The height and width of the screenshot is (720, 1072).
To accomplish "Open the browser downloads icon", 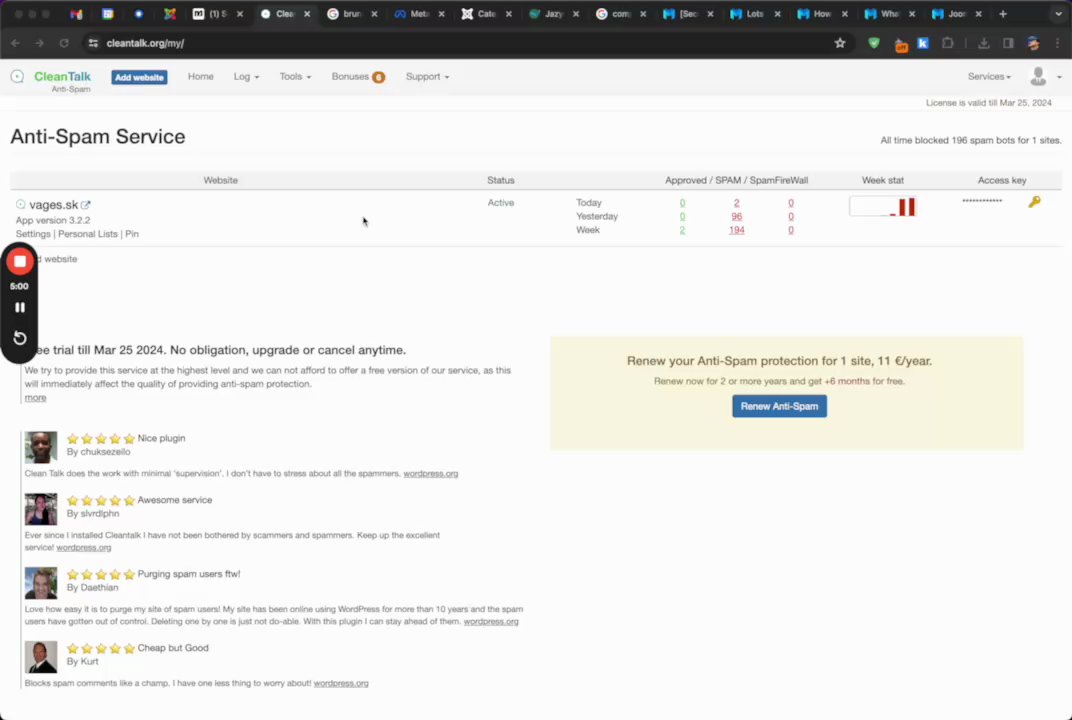I will click(x=984, y=43).
